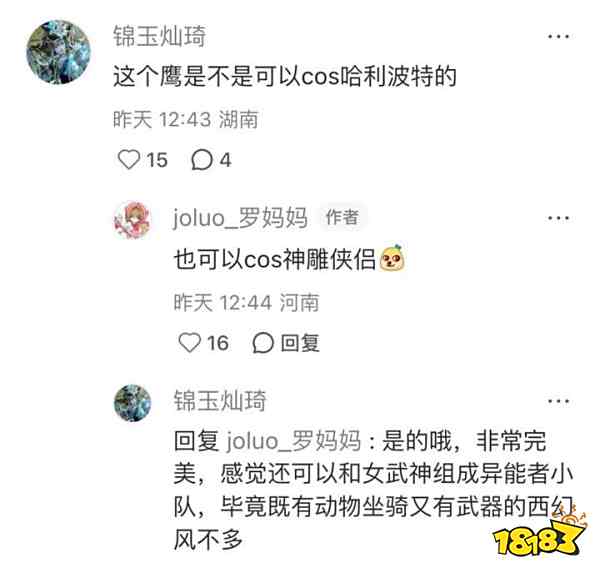Select comment text 这个鹰是不是可以cos哈利波特的

(x=285, y=76)
